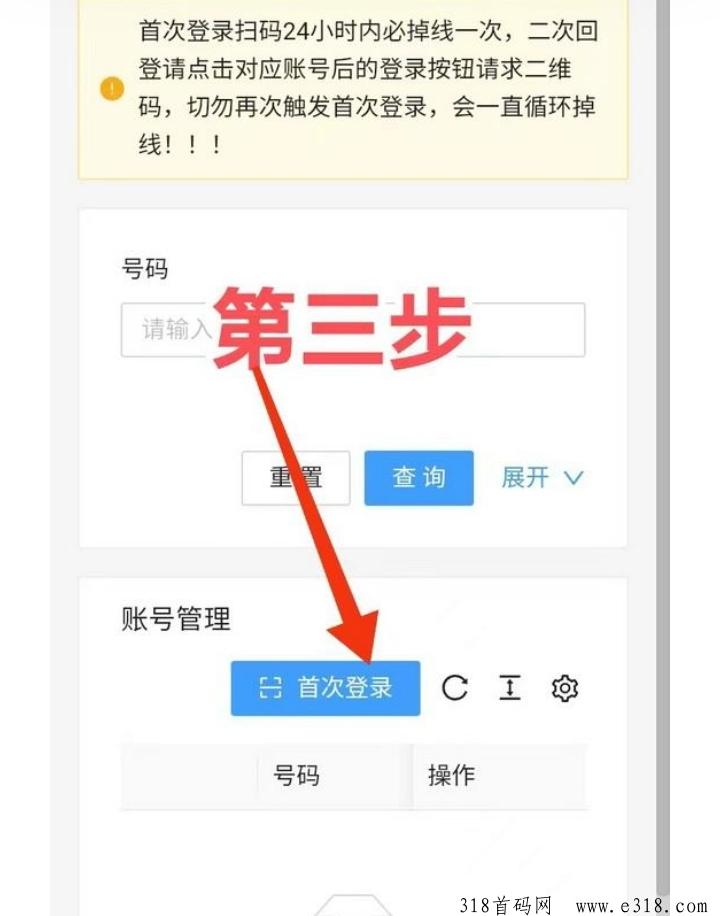The width and height of the screenshot is (720, 916).
Task: Click the 账号管理 section title
Action: (176, 619)
